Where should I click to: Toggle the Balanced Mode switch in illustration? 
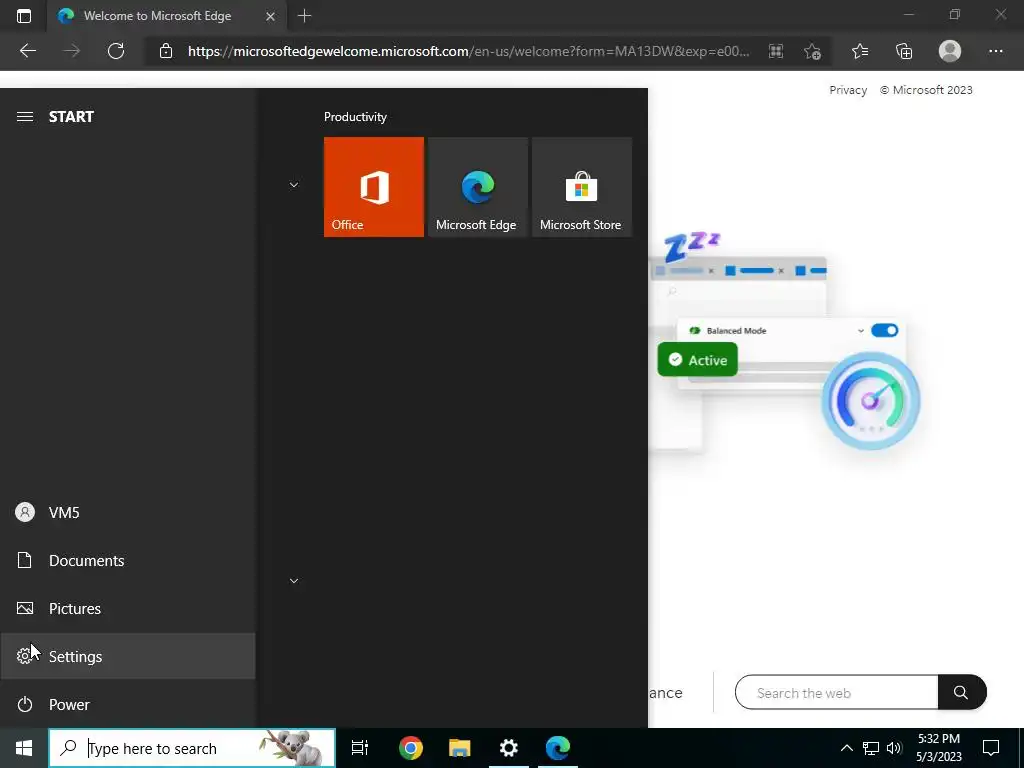[885, 330]
